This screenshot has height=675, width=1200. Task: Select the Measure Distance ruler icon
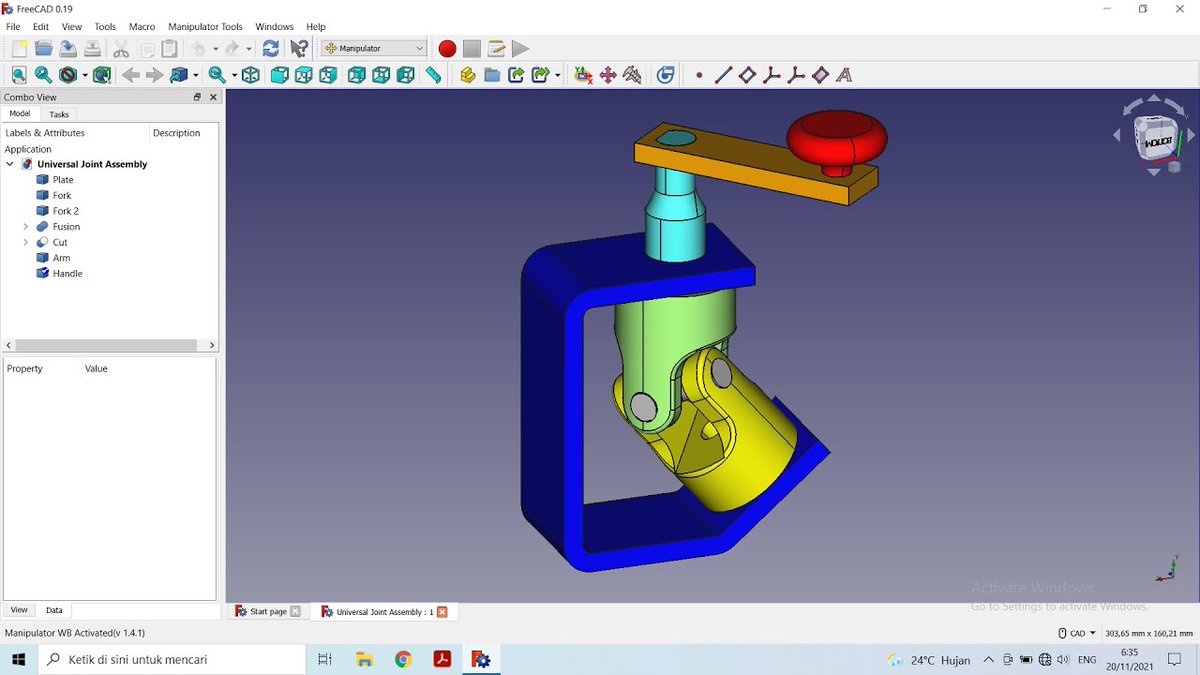tap(433, 75)
